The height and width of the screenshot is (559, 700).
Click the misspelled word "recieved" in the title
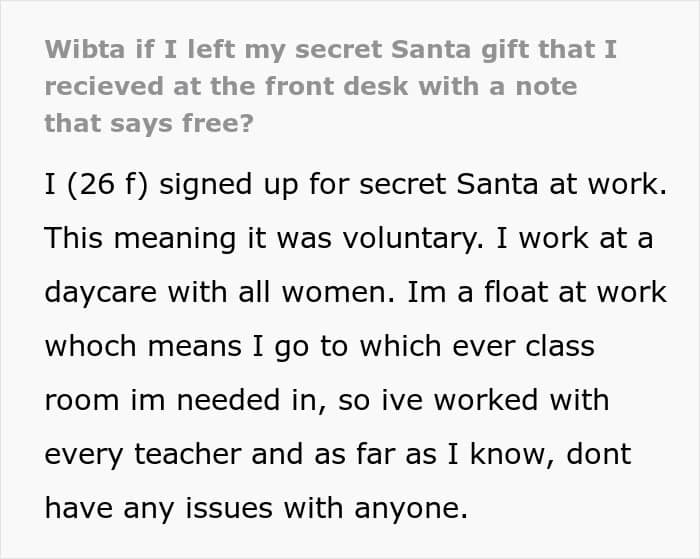coord(91,87)
